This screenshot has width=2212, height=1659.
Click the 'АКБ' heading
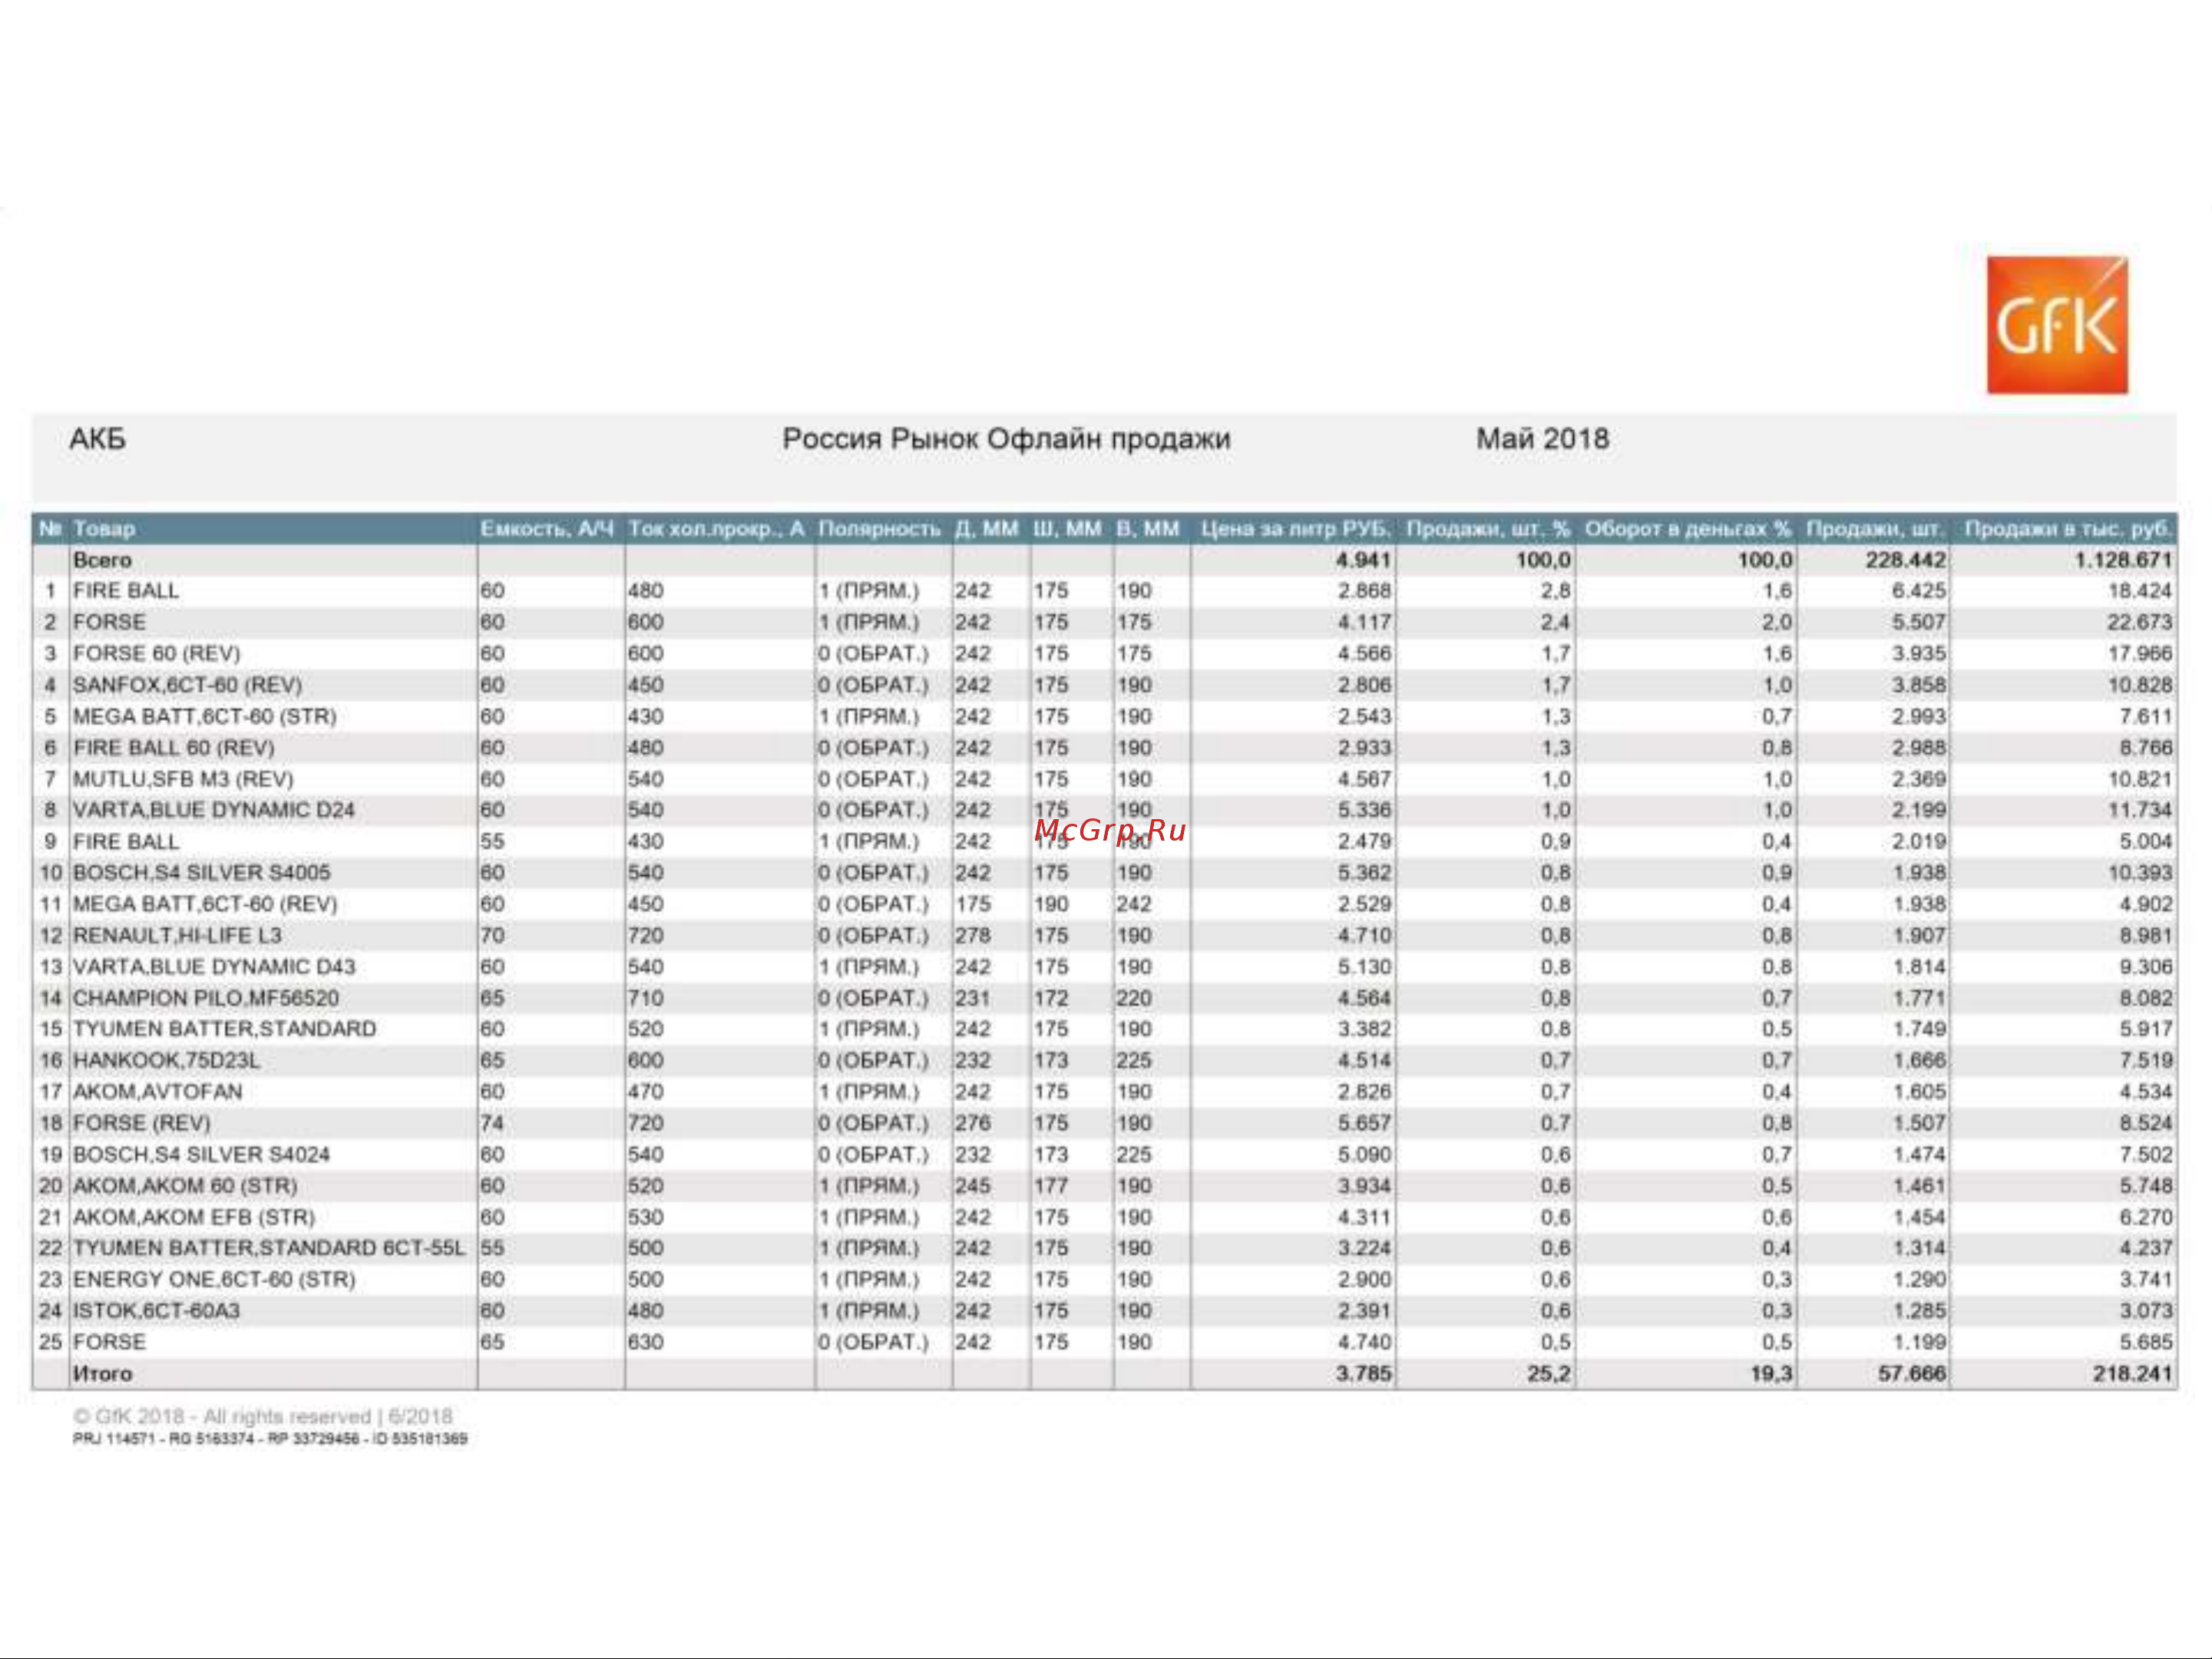pyautogui.click(x=97, y=439)
